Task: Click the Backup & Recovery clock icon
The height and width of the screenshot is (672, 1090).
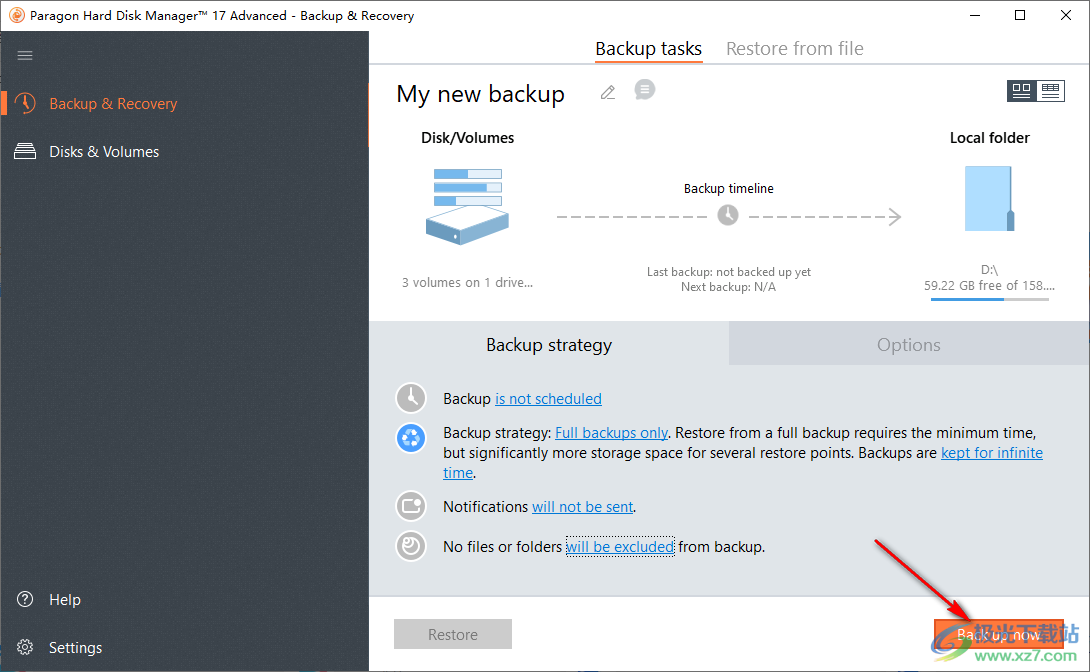Action: pos(25,104)
